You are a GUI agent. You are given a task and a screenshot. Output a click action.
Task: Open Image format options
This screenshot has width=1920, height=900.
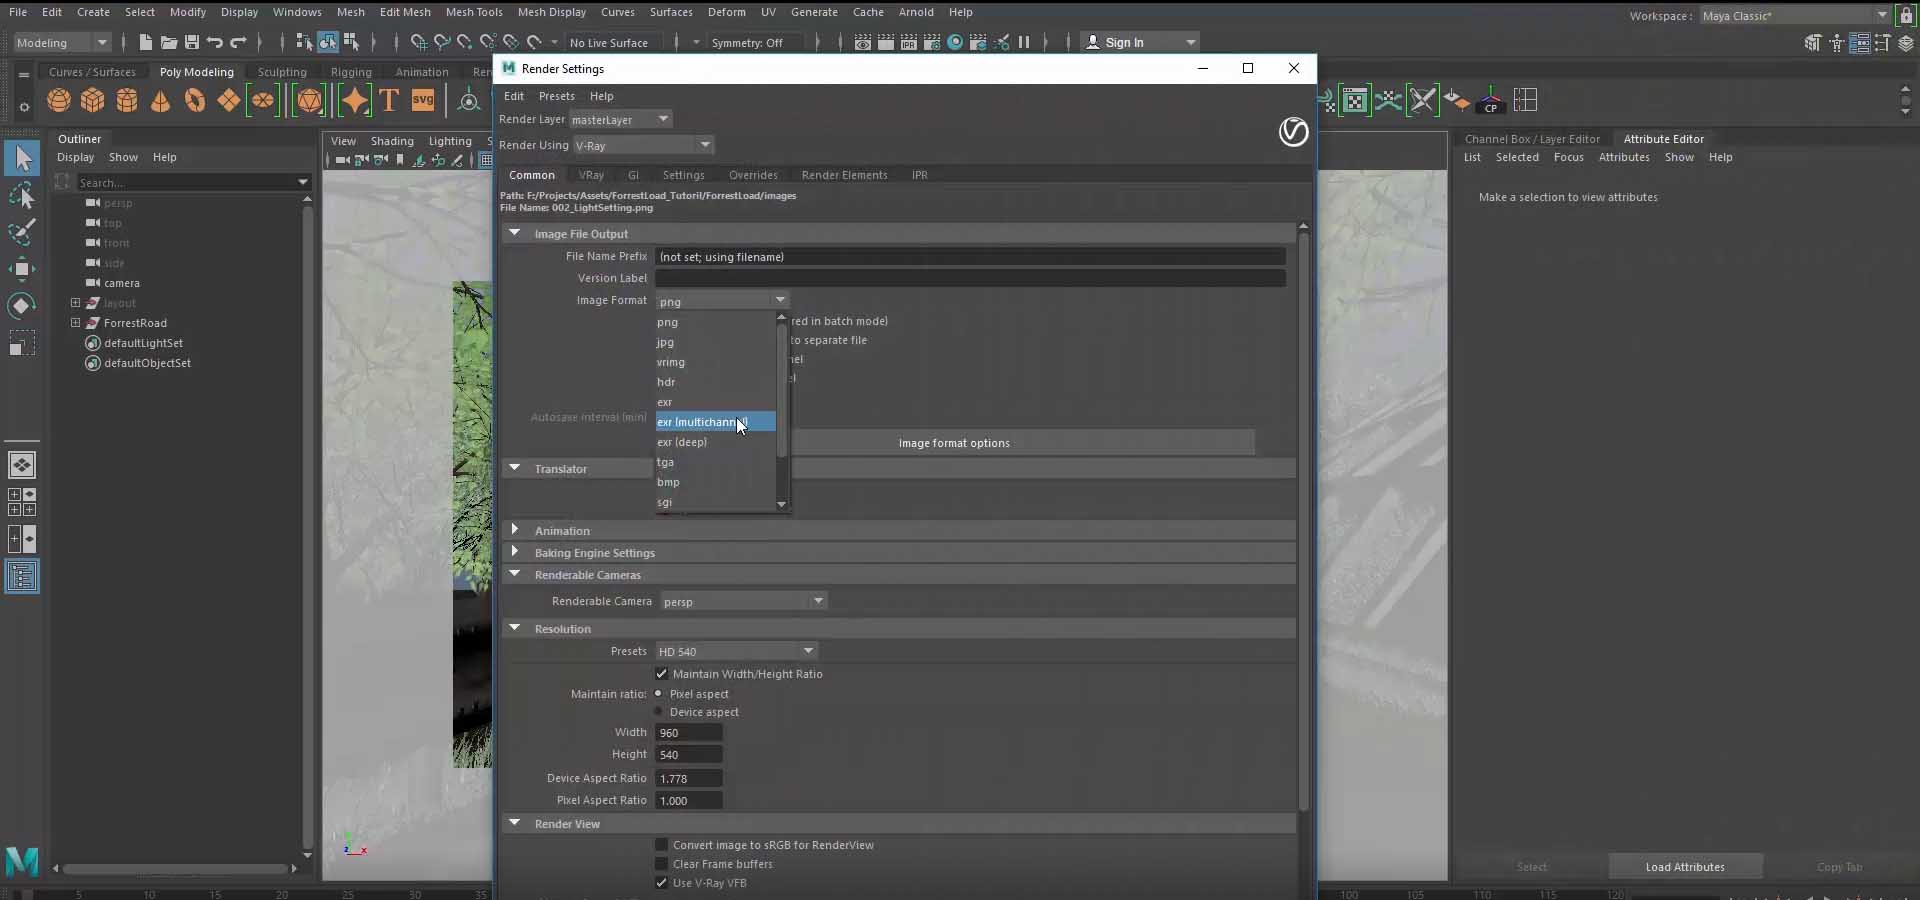pyautogui.click(x=953, y=442)
